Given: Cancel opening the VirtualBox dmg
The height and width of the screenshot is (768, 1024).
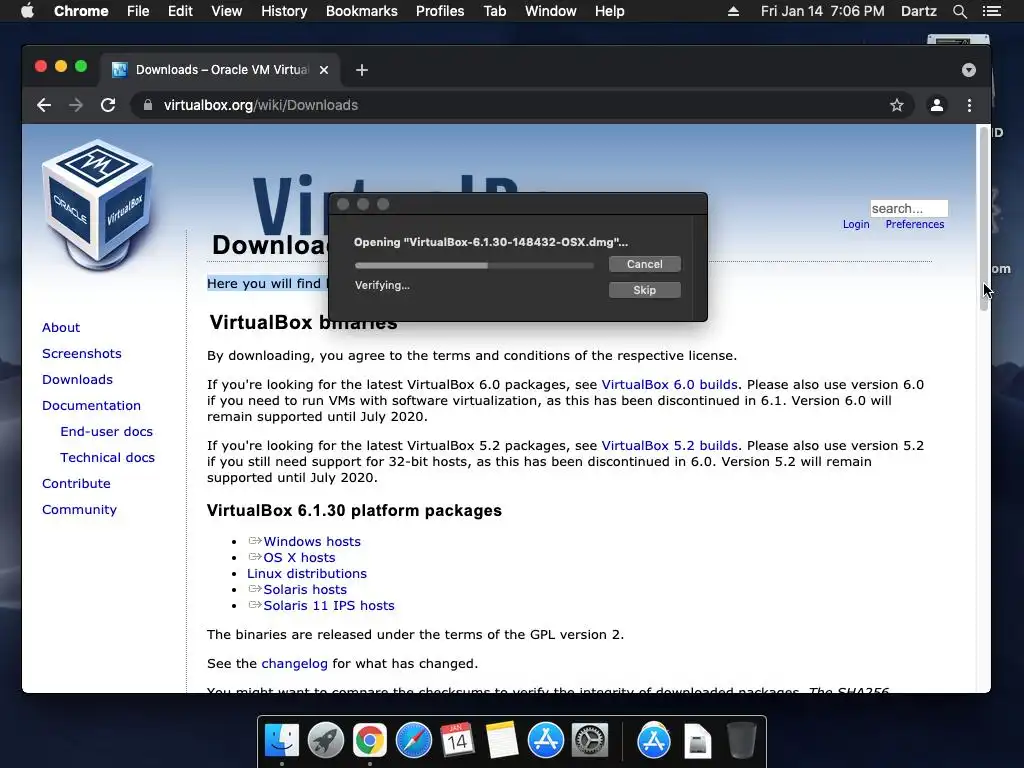Looking at the screenshot, I should point(645,264).
